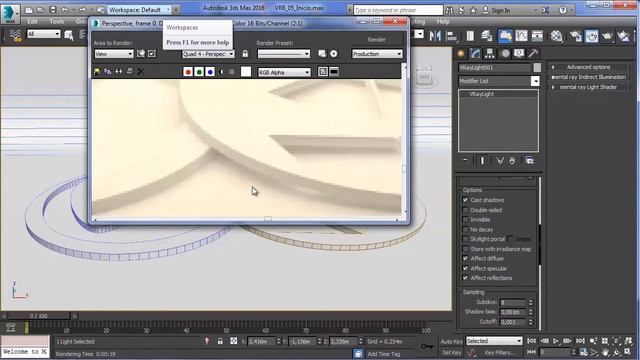
Task: Toggle the Affect diffuse checkbox
Action: pos(465,258)
